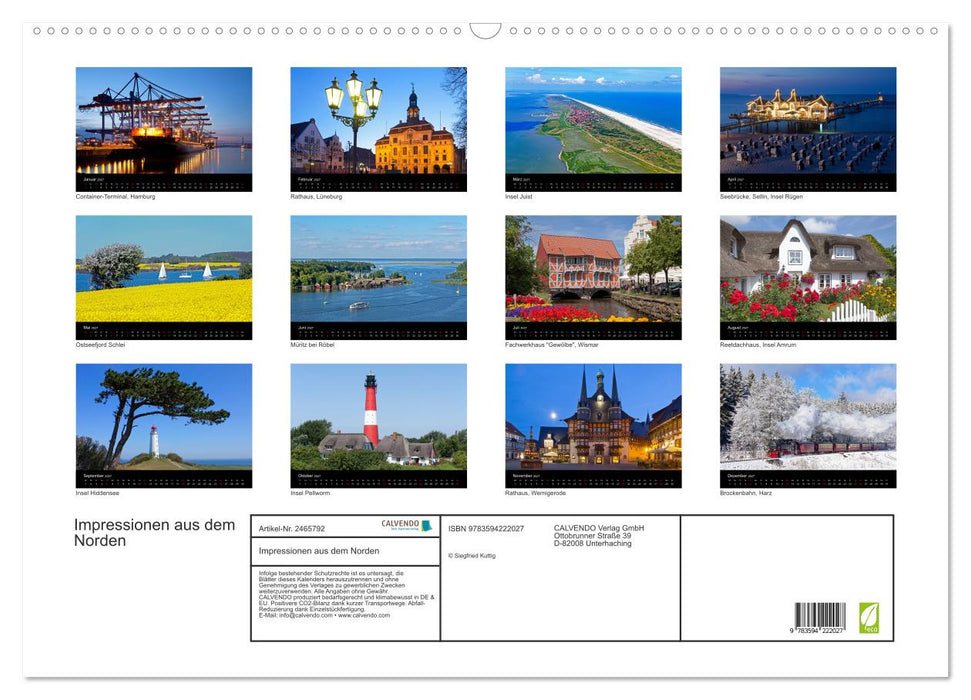Click the 'Rathaus, Wernigerode' caption
Image resolution: width=971 pixels, height=700 pixels.
tap(535, 493)
